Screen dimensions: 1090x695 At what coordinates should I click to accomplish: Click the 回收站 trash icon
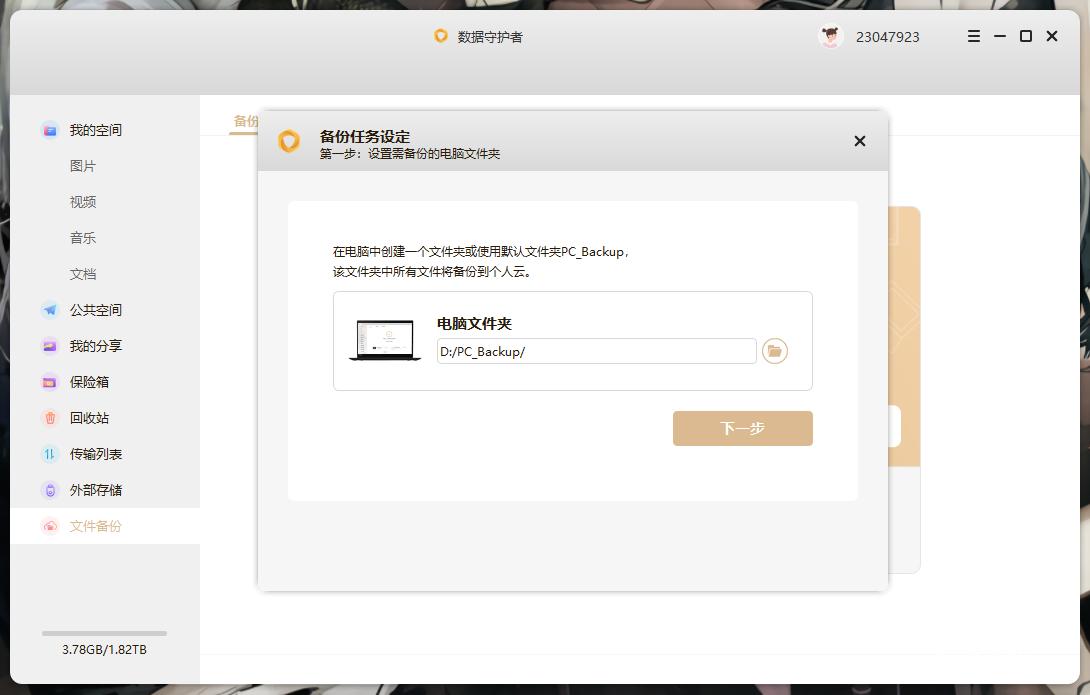tap(49, 418)
